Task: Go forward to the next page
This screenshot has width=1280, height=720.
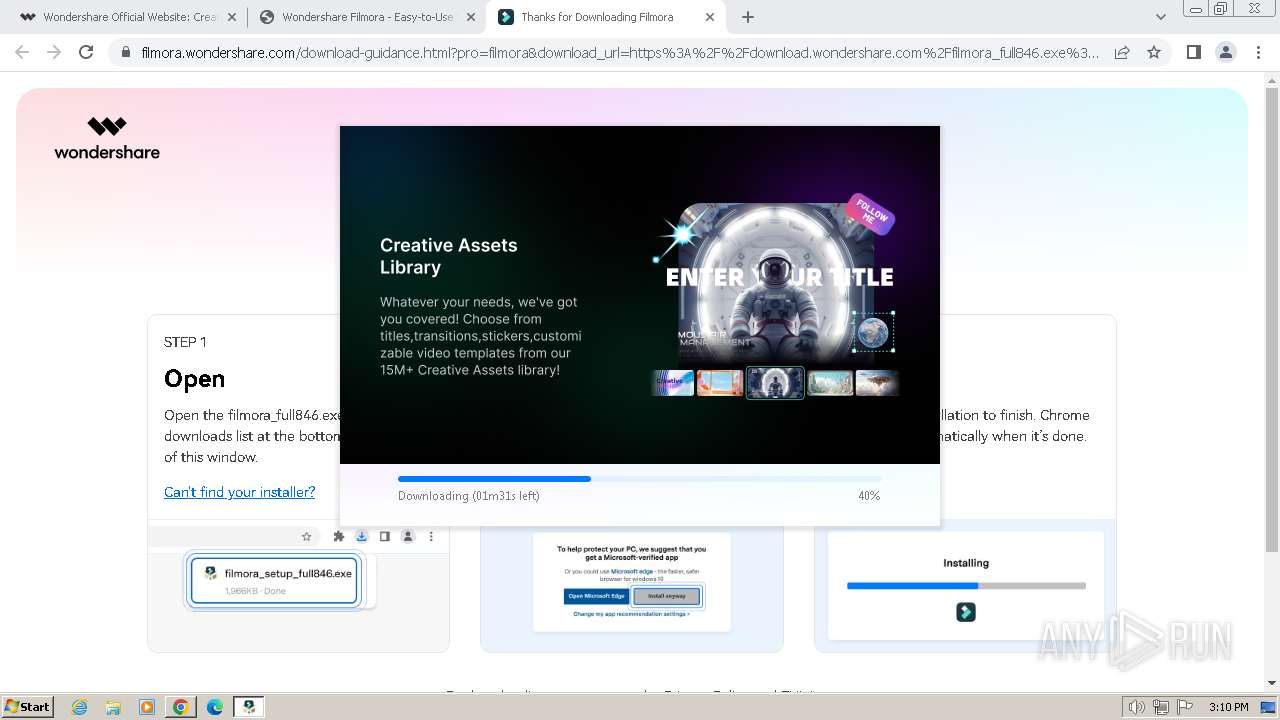Action: tap(54, 52)
